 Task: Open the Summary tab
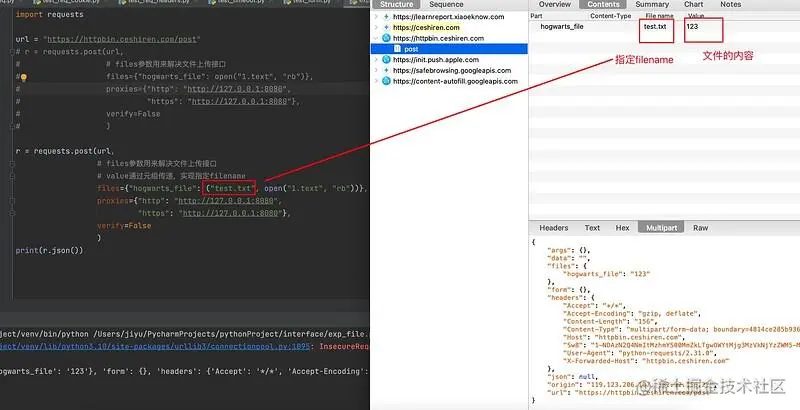(652, 4)
